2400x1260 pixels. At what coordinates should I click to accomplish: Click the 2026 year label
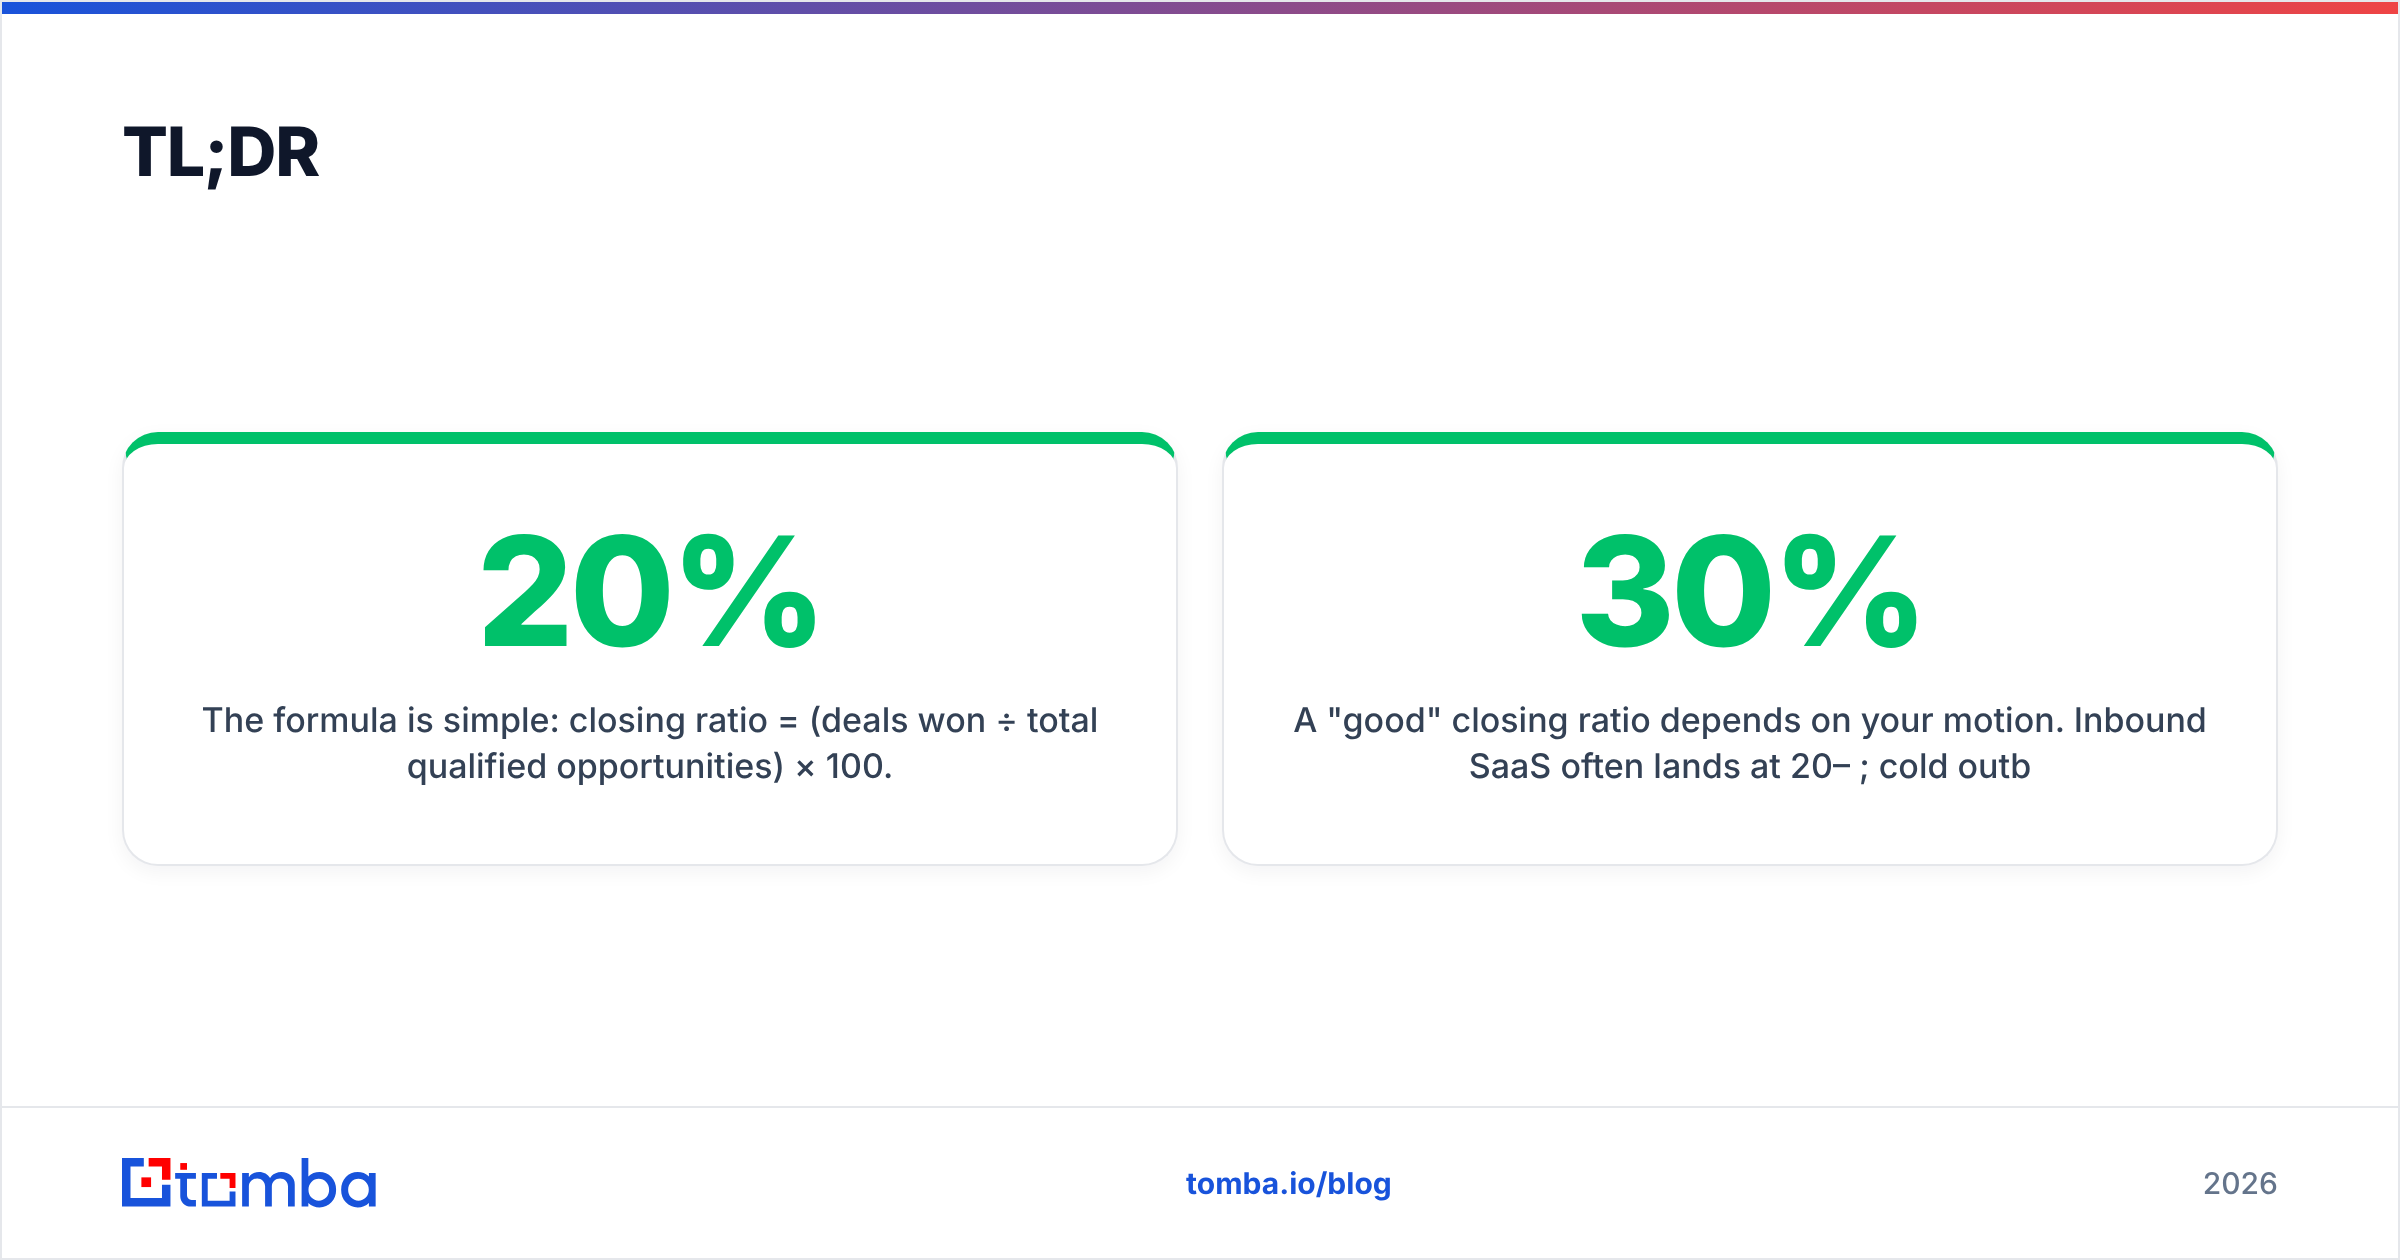coord(2240,1183)
